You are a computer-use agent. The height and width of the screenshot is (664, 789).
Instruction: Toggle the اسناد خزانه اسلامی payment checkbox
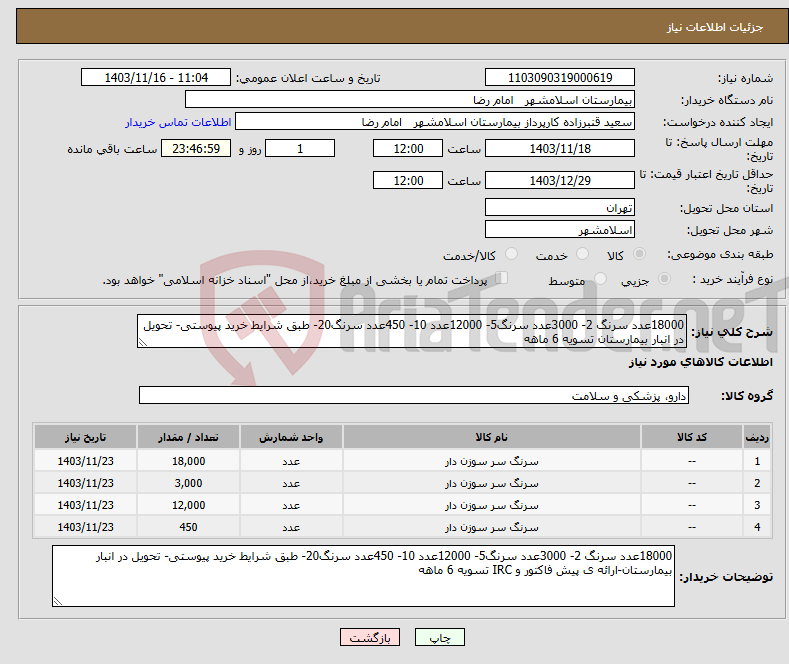502,278
